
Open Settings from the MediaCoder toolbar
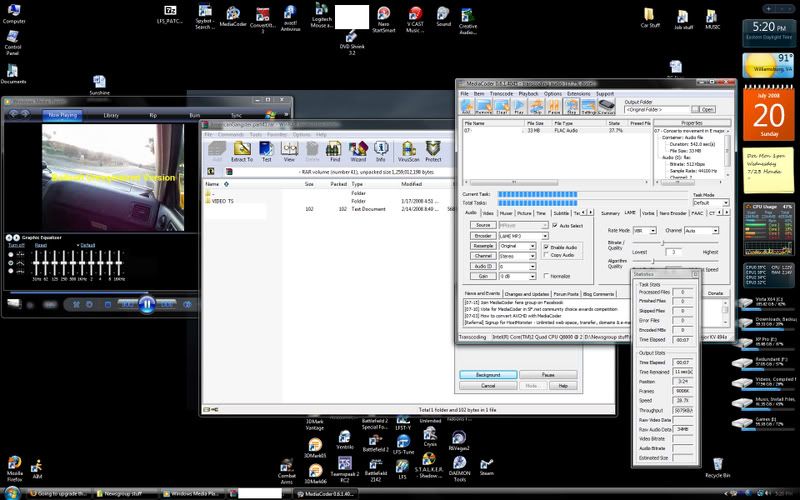point(588,106)
